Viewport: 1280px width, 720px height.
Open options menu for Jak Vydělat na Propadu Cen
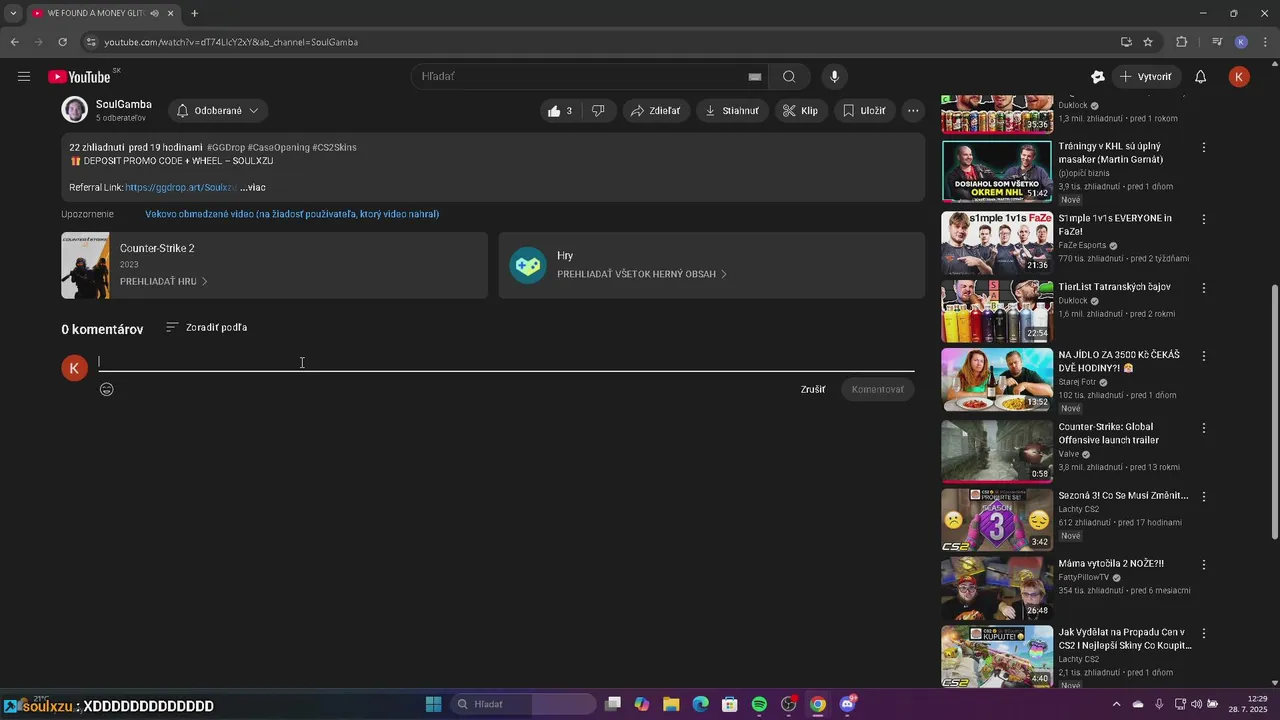[1204, 634]
